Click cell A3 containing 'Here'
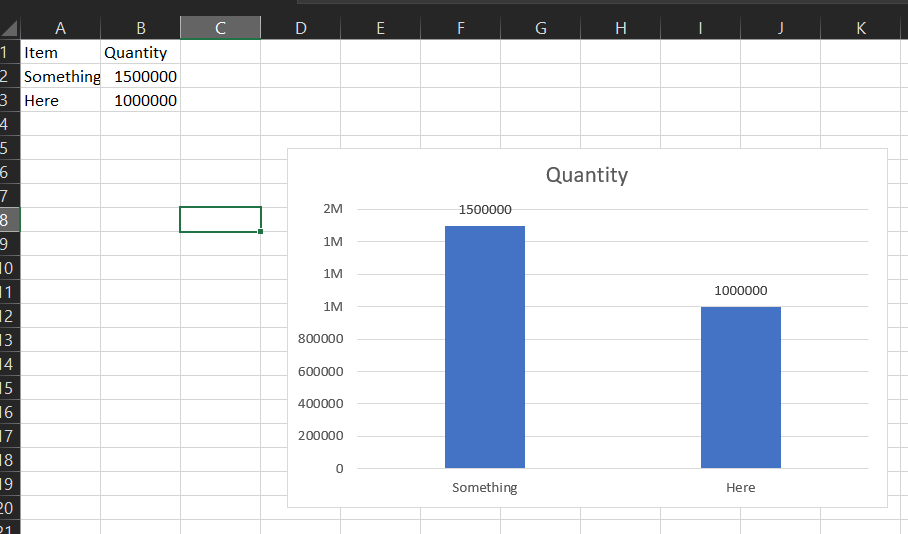 (x=60, y=100)
